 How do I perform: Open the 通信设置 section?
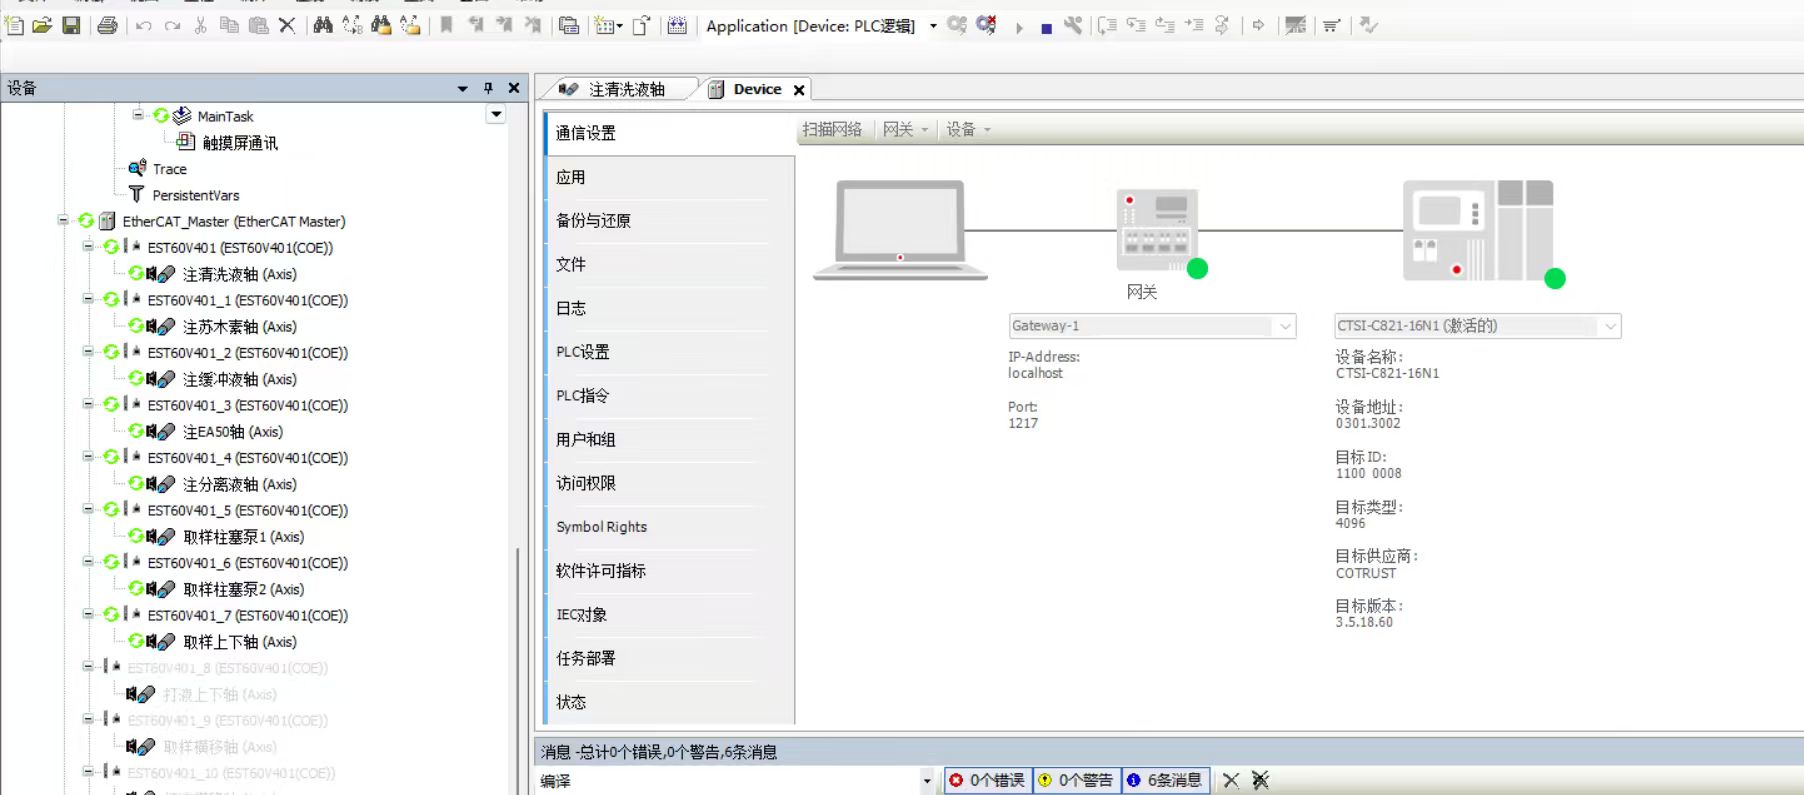(670, 133)
